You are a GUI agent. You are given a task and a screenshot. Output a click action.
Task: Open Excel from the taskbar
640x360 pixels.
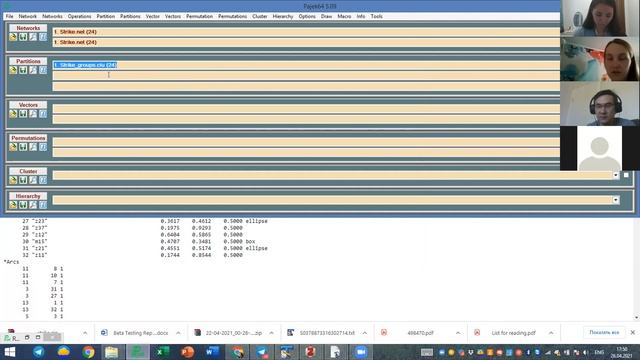[162, 352]
